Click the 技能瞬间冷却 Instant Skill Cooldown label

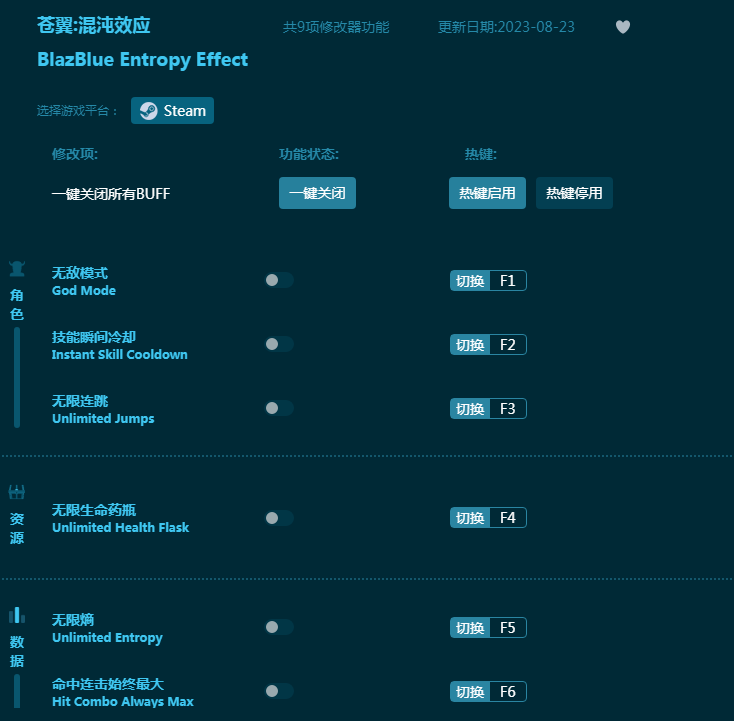coord(119,346)
